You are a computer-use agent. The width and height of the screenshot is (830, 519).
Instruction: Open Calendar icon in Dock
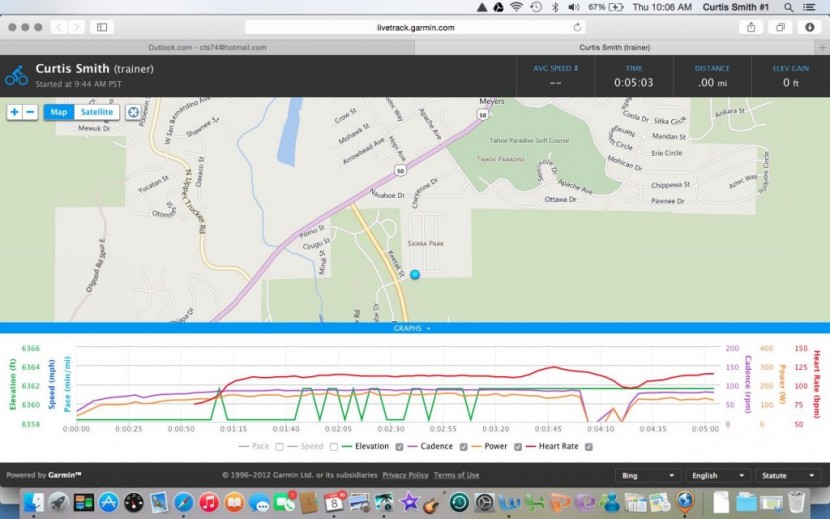point(335,502)
